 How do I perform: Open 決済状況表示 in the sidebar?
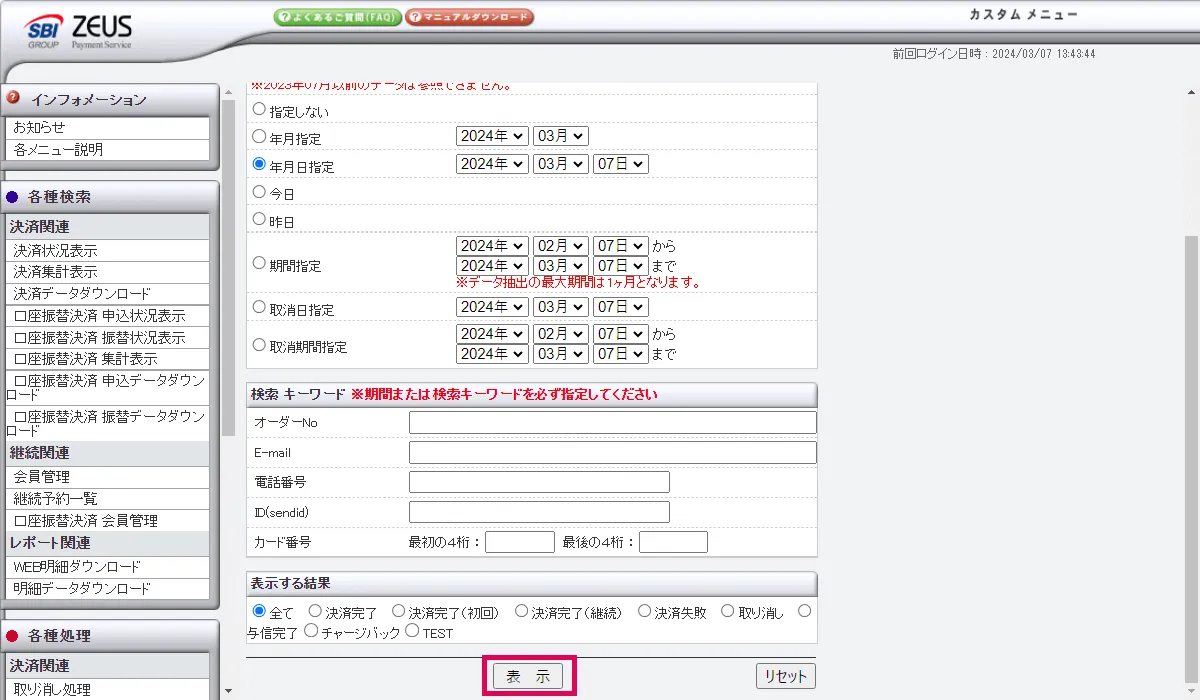coord(55,251)
